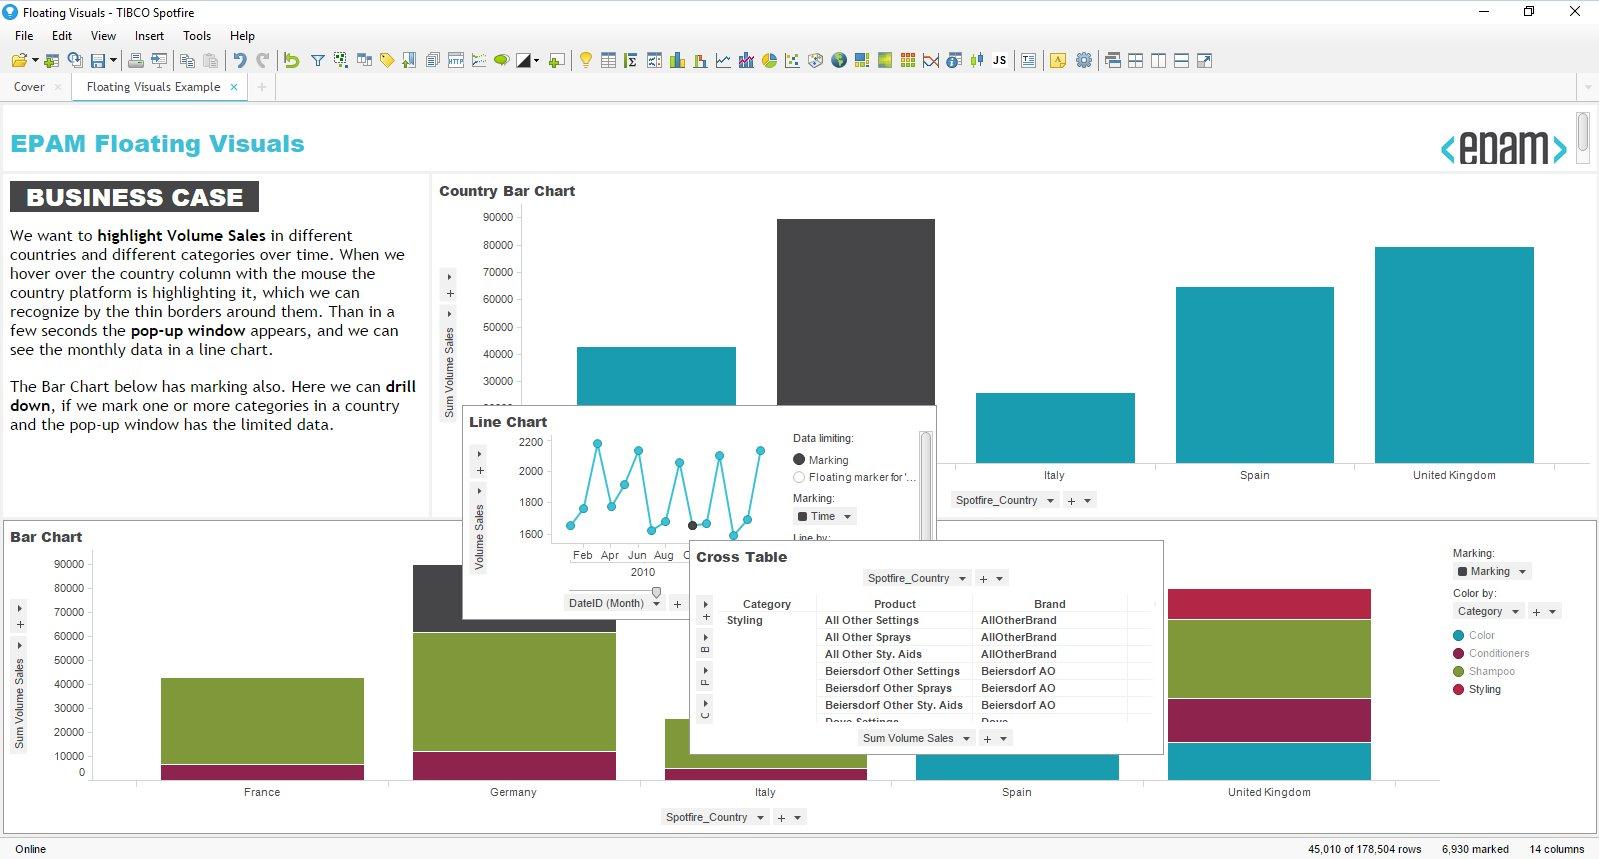Click the DateID month slider handle
Viewport: 1599px width, 859px height.
(x=656, y=592)
